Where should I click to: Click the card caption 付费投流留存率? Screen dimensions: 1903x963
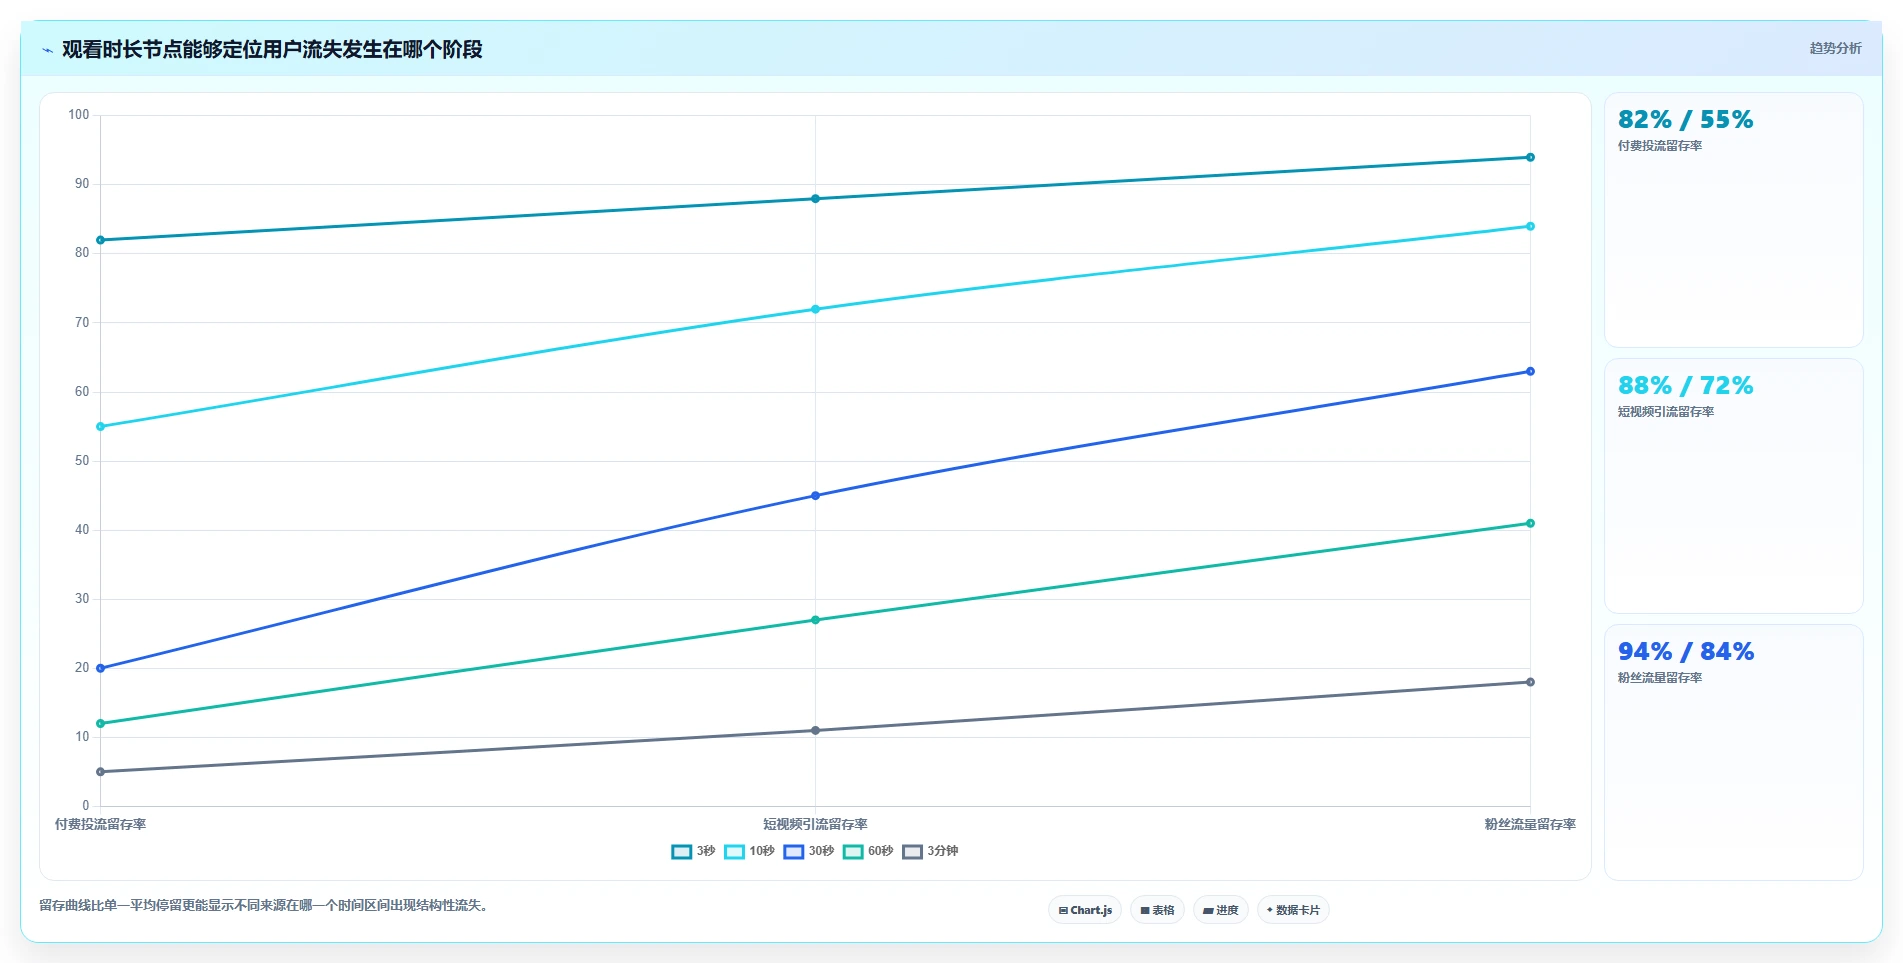click(1660, 146)
